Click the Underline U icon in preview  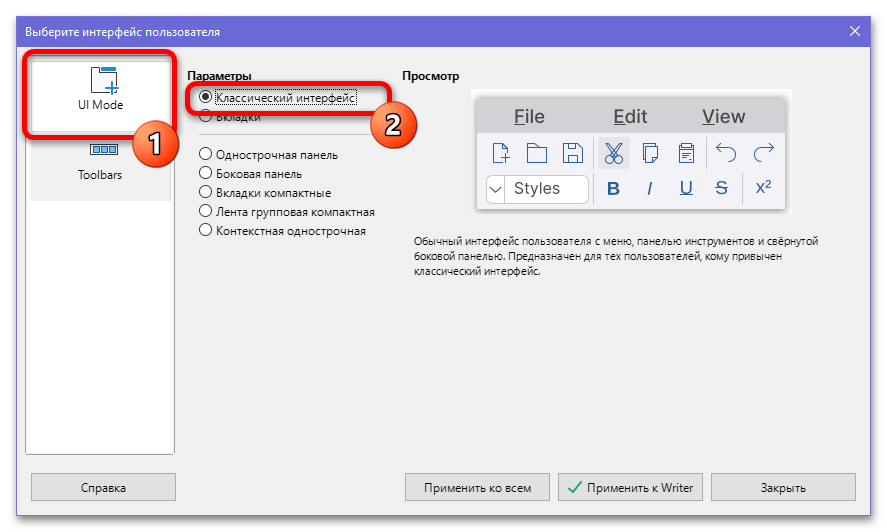pyautogui.click(x=686, y=188)
